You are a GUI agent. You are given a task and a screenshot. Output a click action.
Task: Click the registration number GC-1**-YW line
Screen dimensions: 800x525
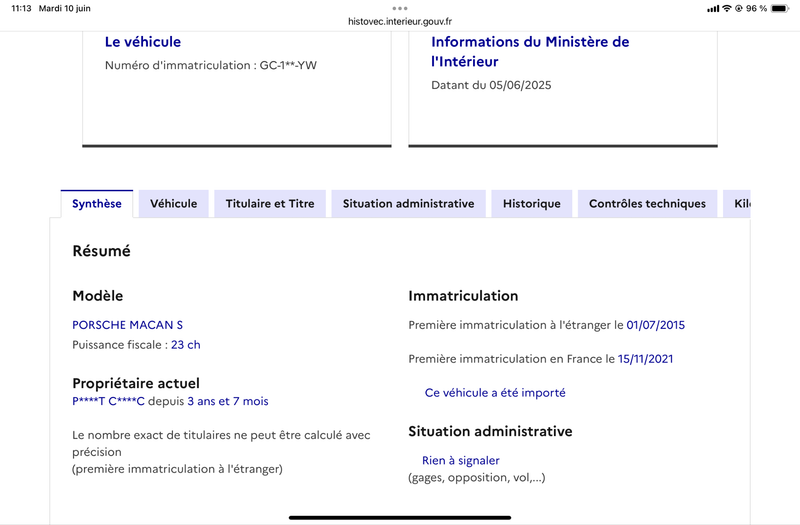(x=211, y=65)
